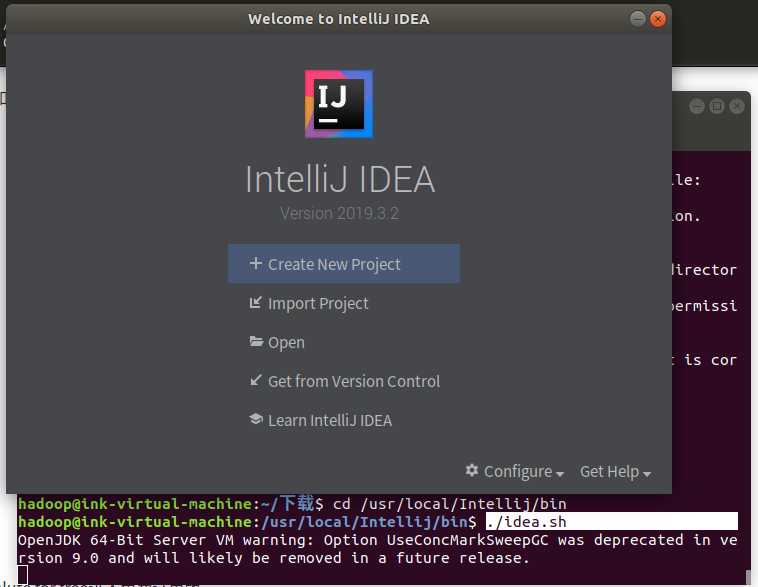Close the terminal window behind
This screenshot has height=587, width=758.
pos(737,106)
